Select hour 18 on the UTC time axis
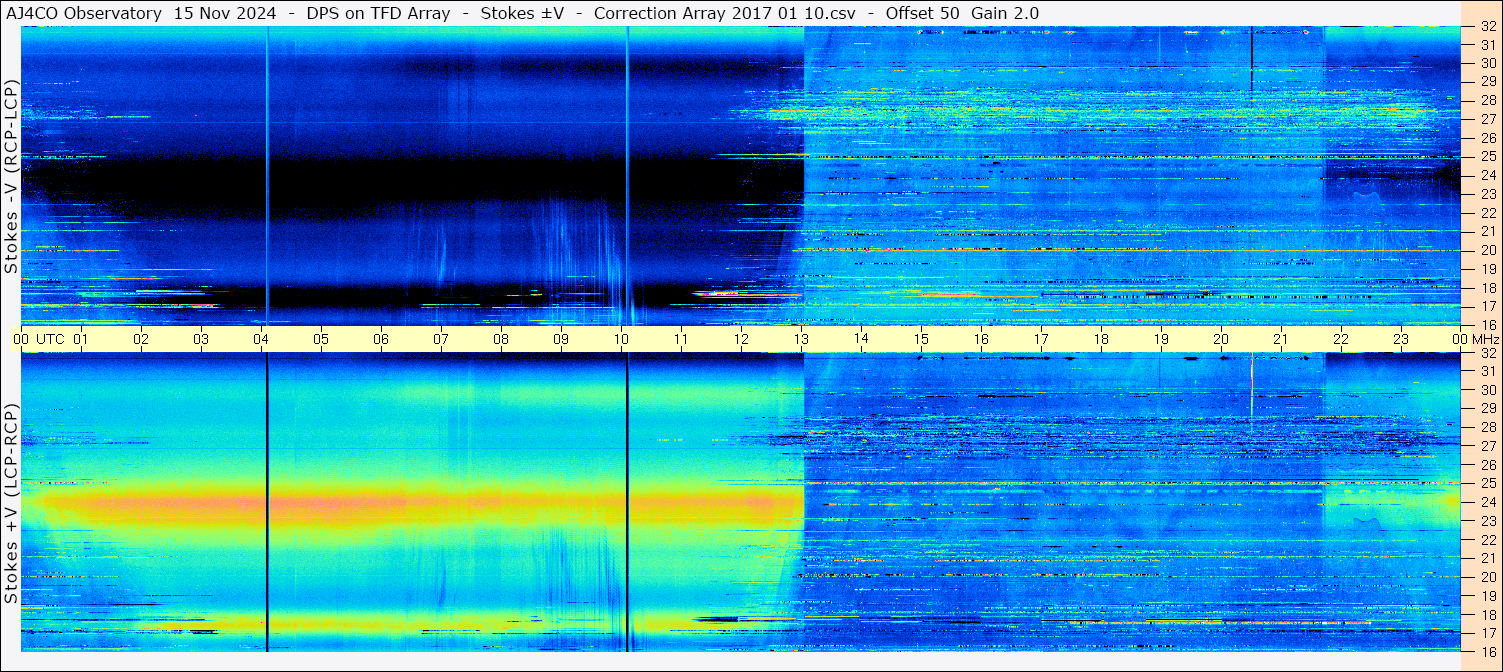 tap(1101, 339)
